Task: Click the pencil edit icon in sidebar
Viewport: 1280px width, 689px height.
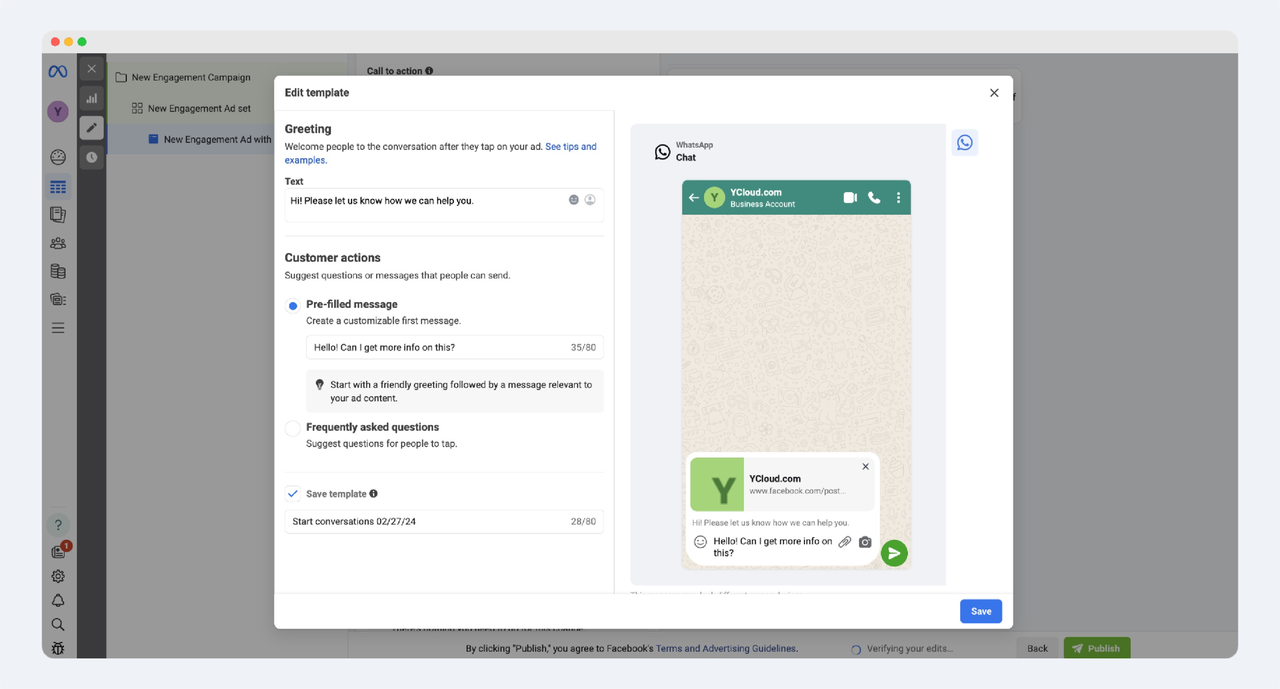Action: (x=91, y=127)
